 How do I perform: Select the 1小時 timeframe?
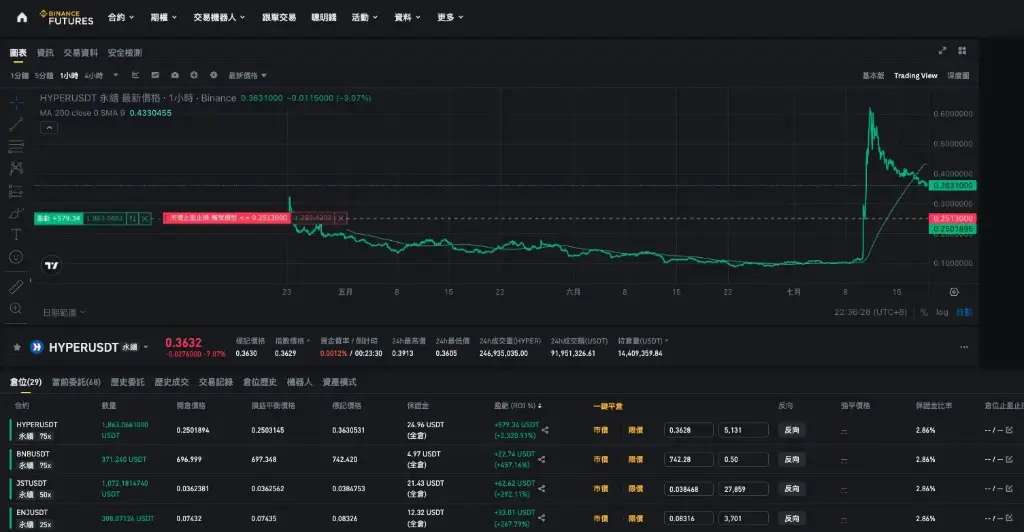coord(69,76)
